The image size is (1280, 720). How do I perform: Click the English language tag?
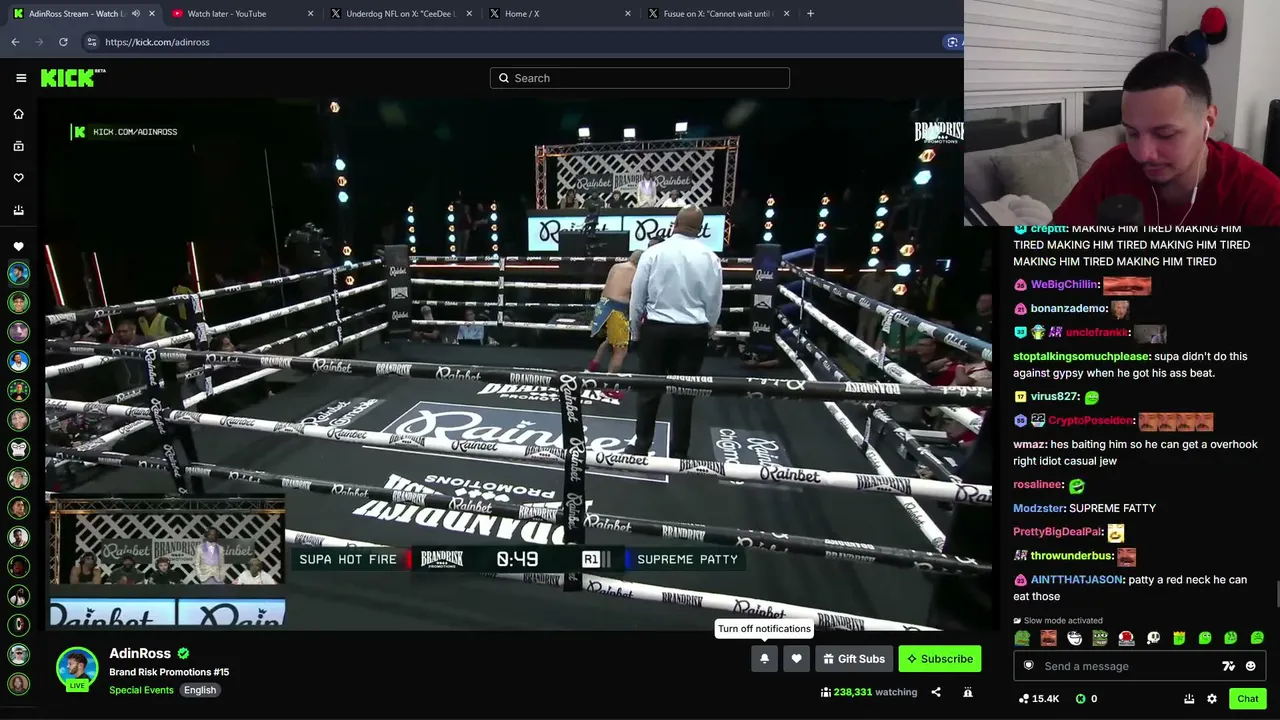(200, 690)
